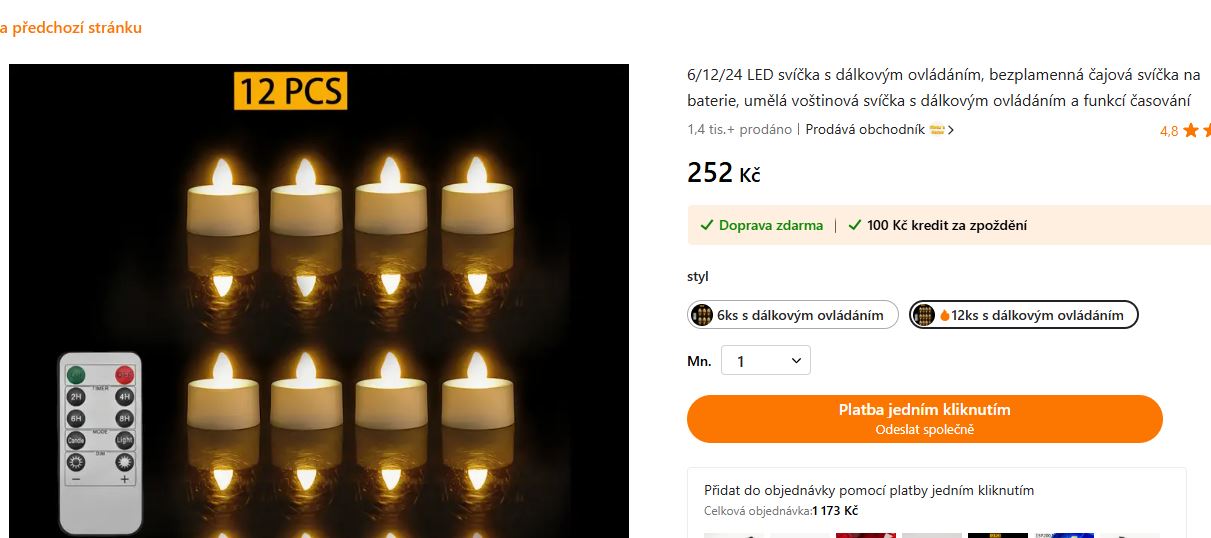Screen dimensions: 1211x538
Task: Click the red product thumbnail in add-on row
Action: point(865,534)
